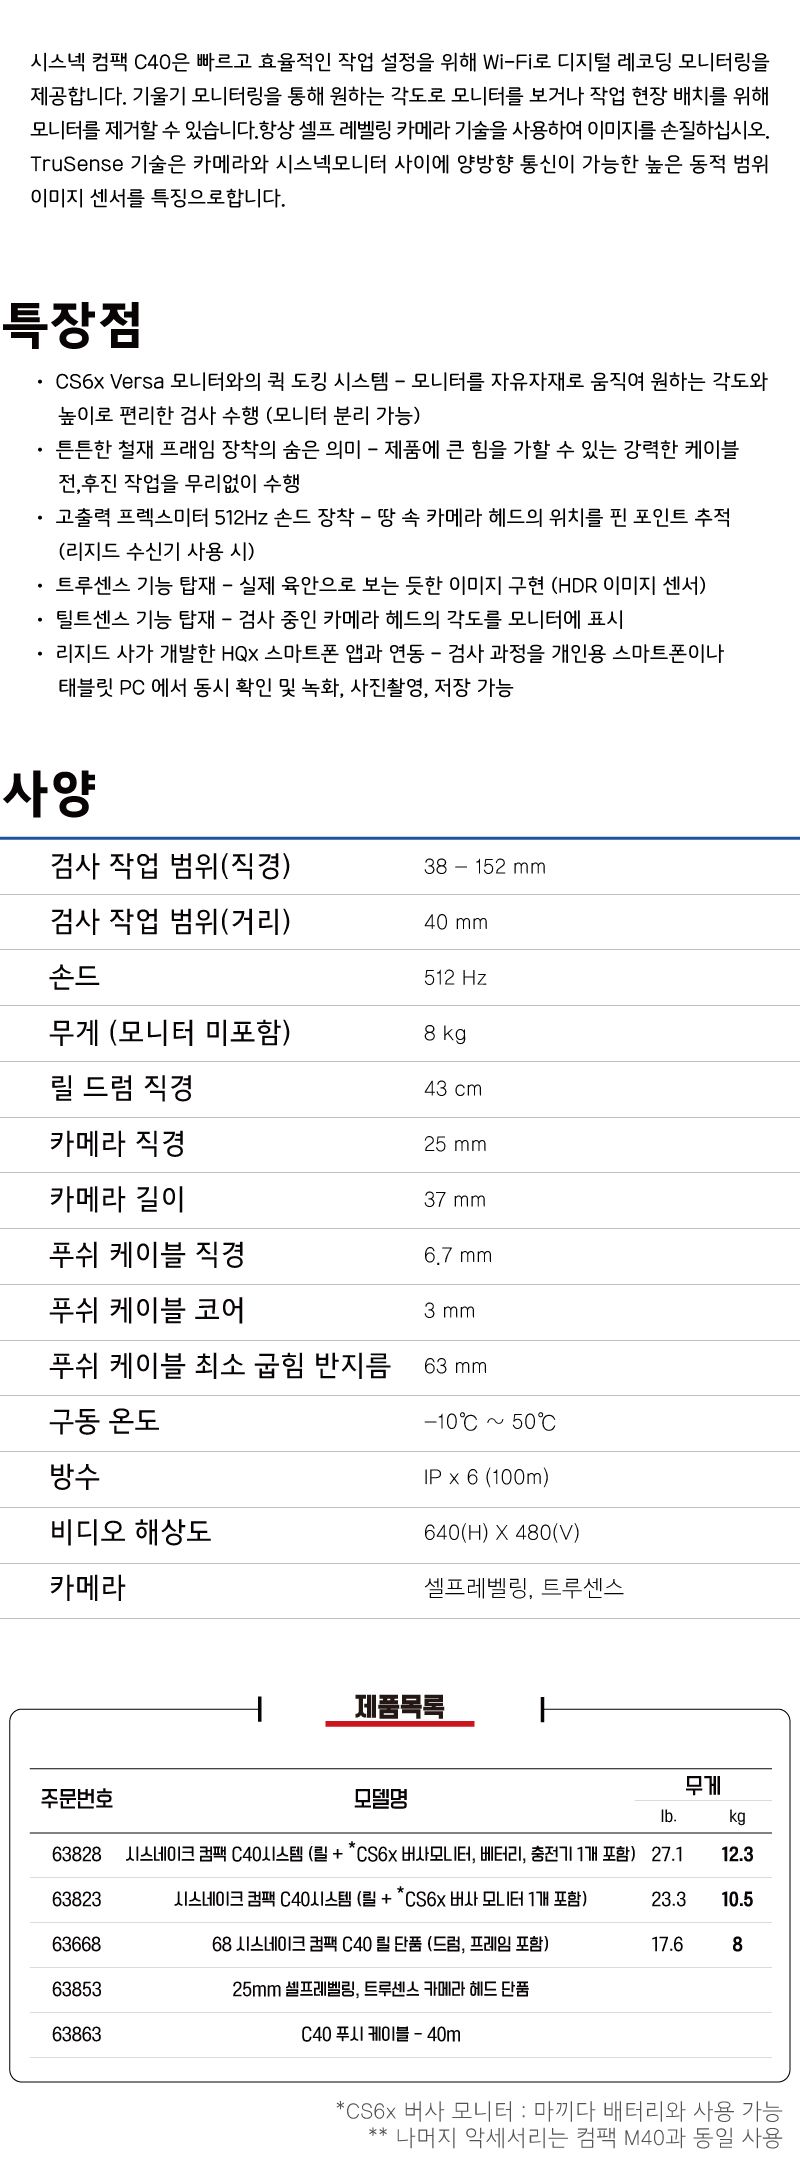The width and height of the screenshot is (800, 2184).
Task: Click the '제품목록' table title
Action: pyautogui.click(x=399, y=1707)
